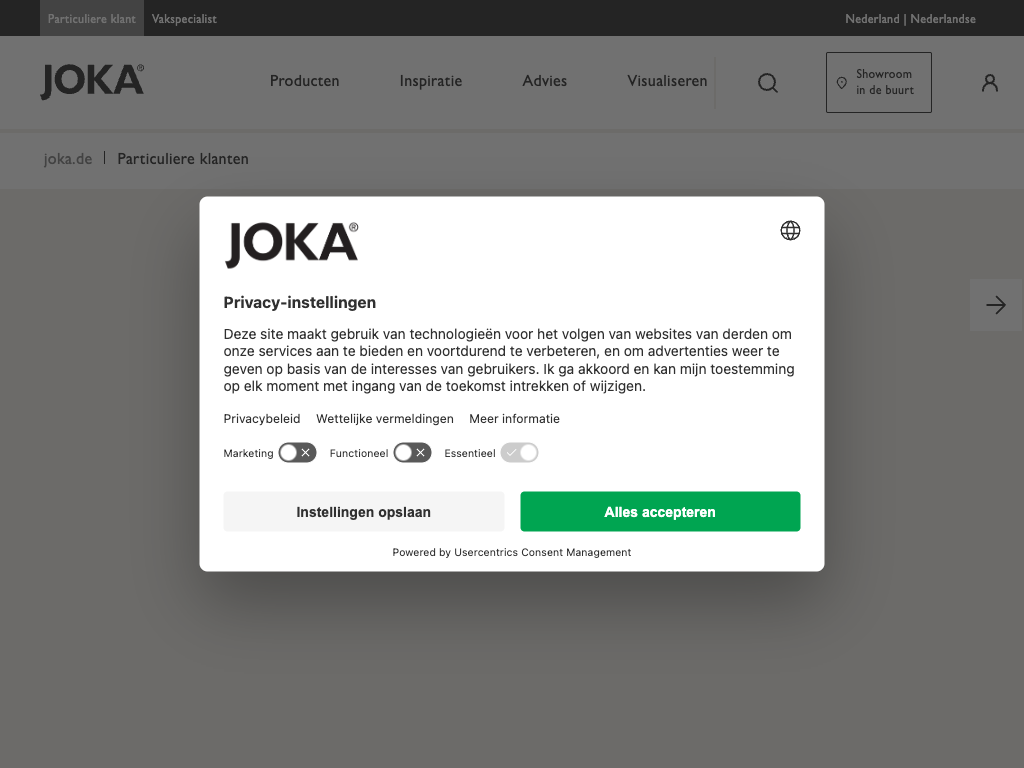Open the Visualiseren menu item
This screenshot has height=768, width=1024.
coord(667,81)
